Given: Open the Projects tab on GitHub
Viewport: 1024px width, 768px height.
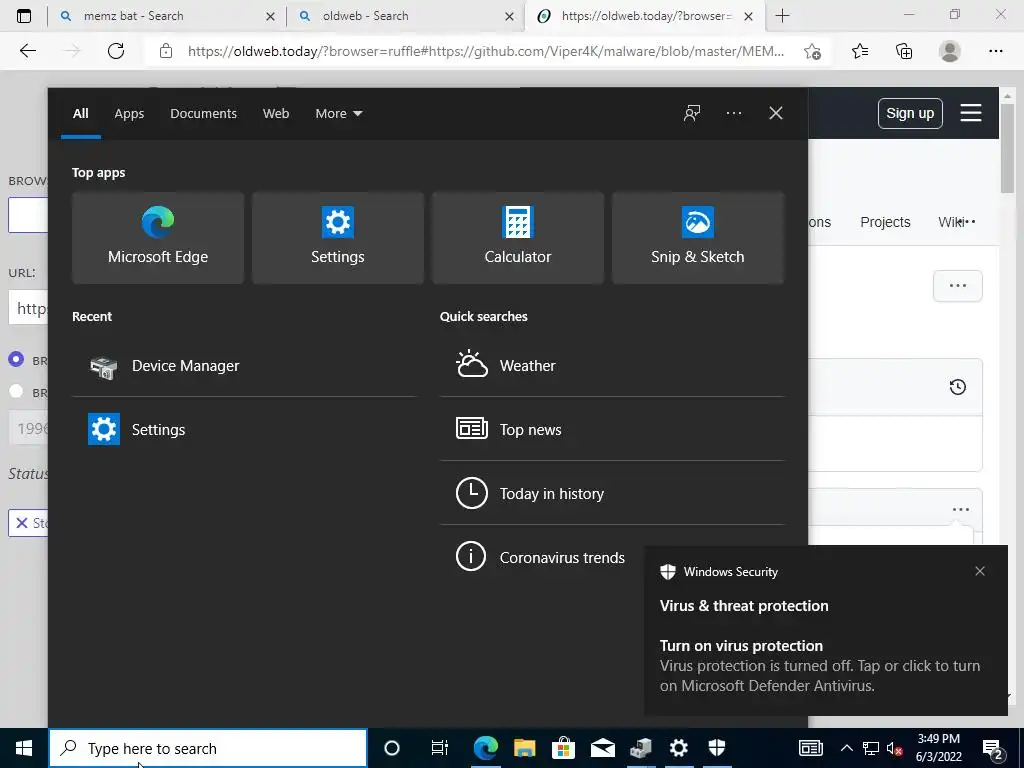Looking at the screenshot, I should click(x=885, y=222).
